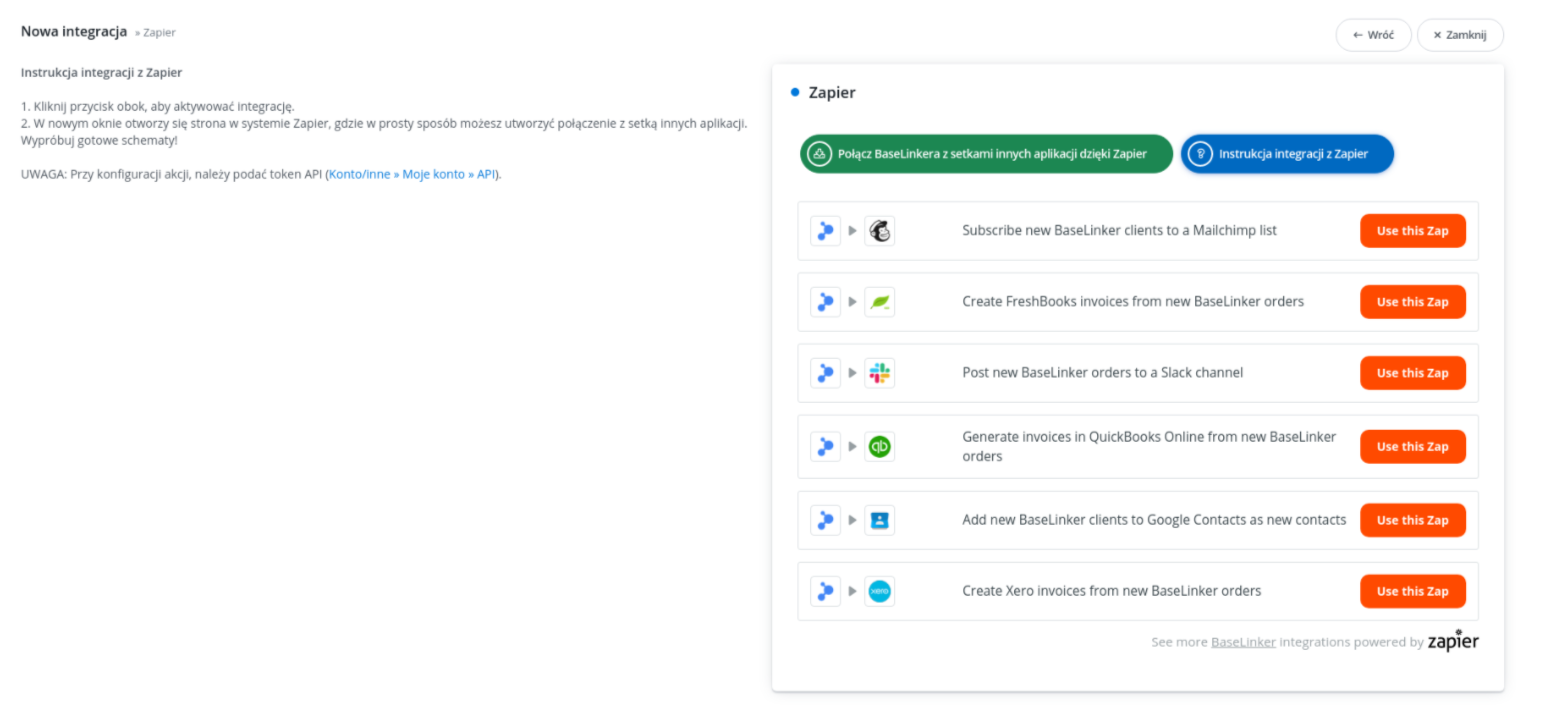Click the Zapier breadcrumb text
The image size is (1556, 713).
pyautogui.click(x=159, y=33)
